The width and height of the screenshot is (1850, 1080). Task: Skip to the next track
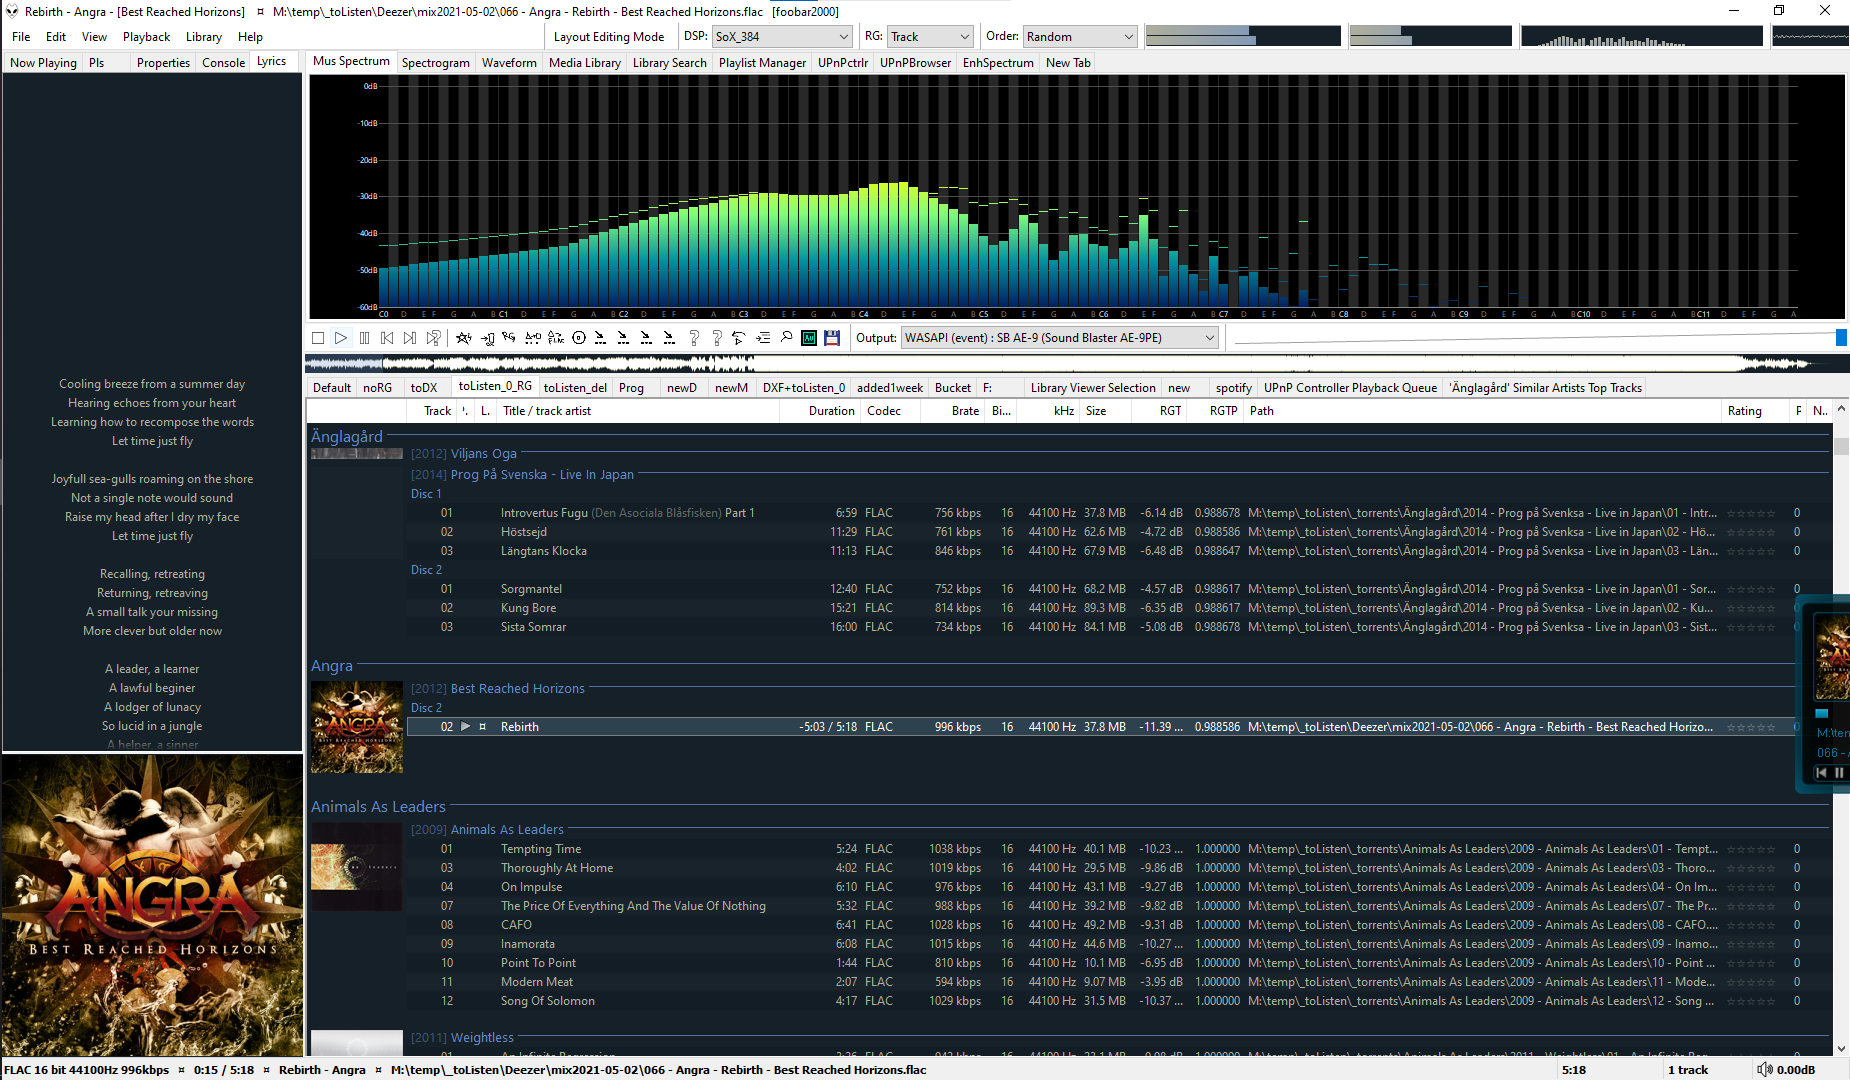coord(410,338)
